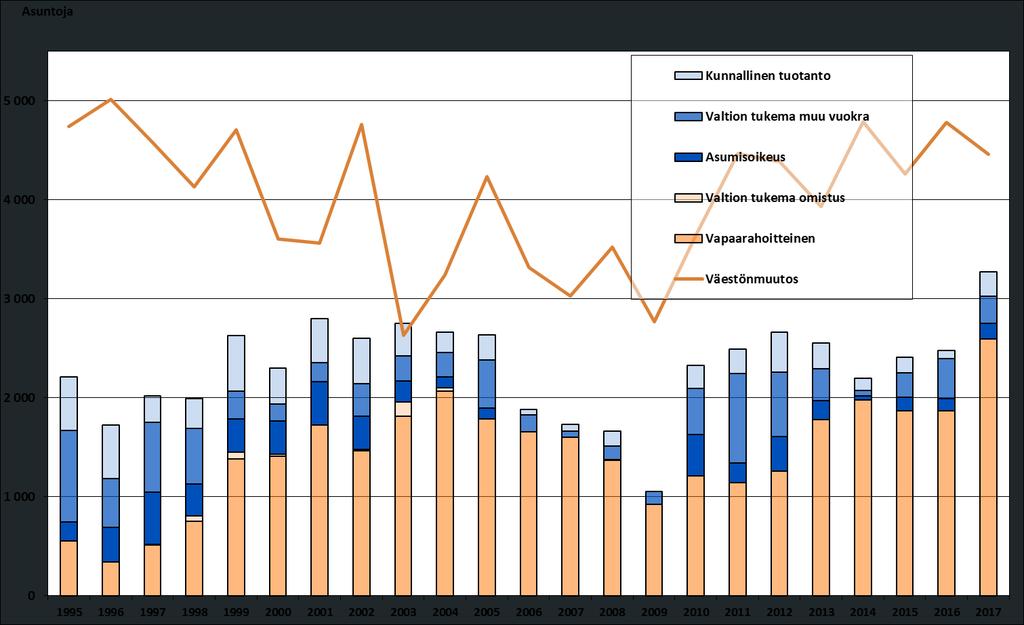Click the 2014 x-axis year label
Image resolution: width=1024 pixels, height=625 pixels.
pos(863,613)
